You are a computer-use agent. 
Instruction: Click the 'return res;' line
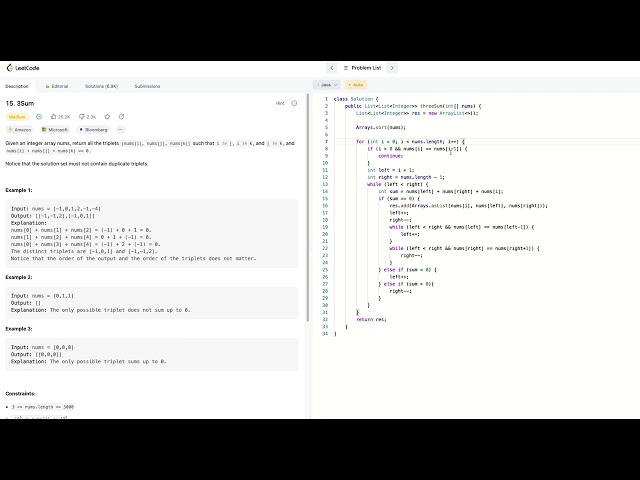pos(371,319)
